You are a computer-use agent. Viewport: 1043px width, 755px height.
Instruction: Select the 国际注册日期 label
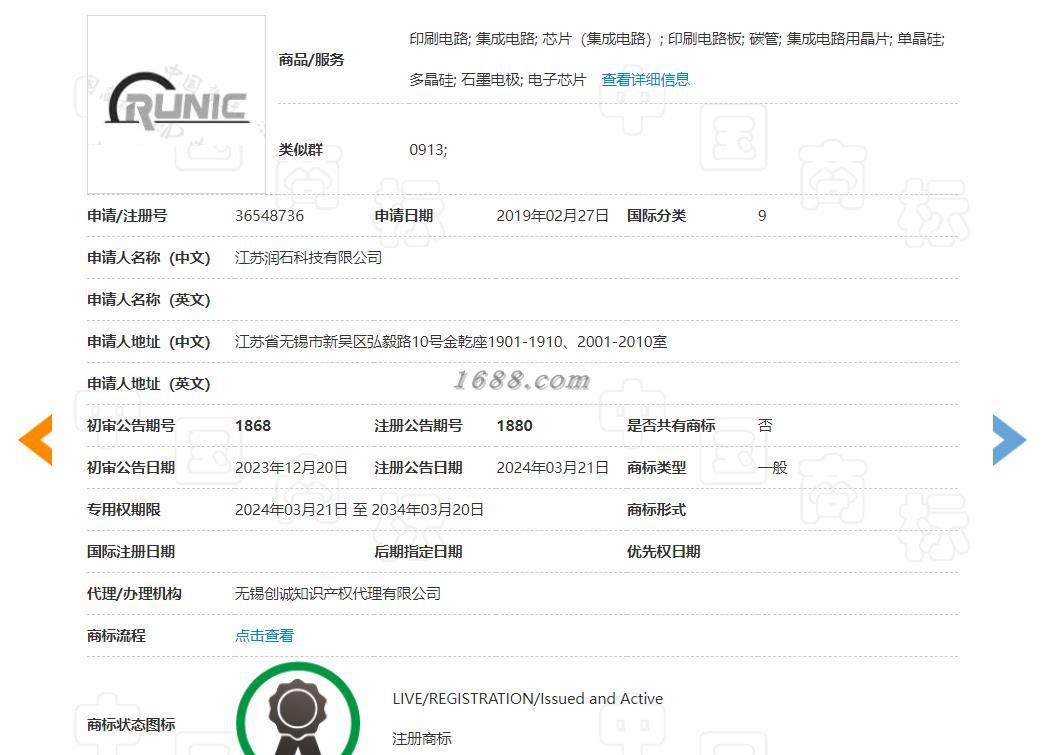point(131,551)
